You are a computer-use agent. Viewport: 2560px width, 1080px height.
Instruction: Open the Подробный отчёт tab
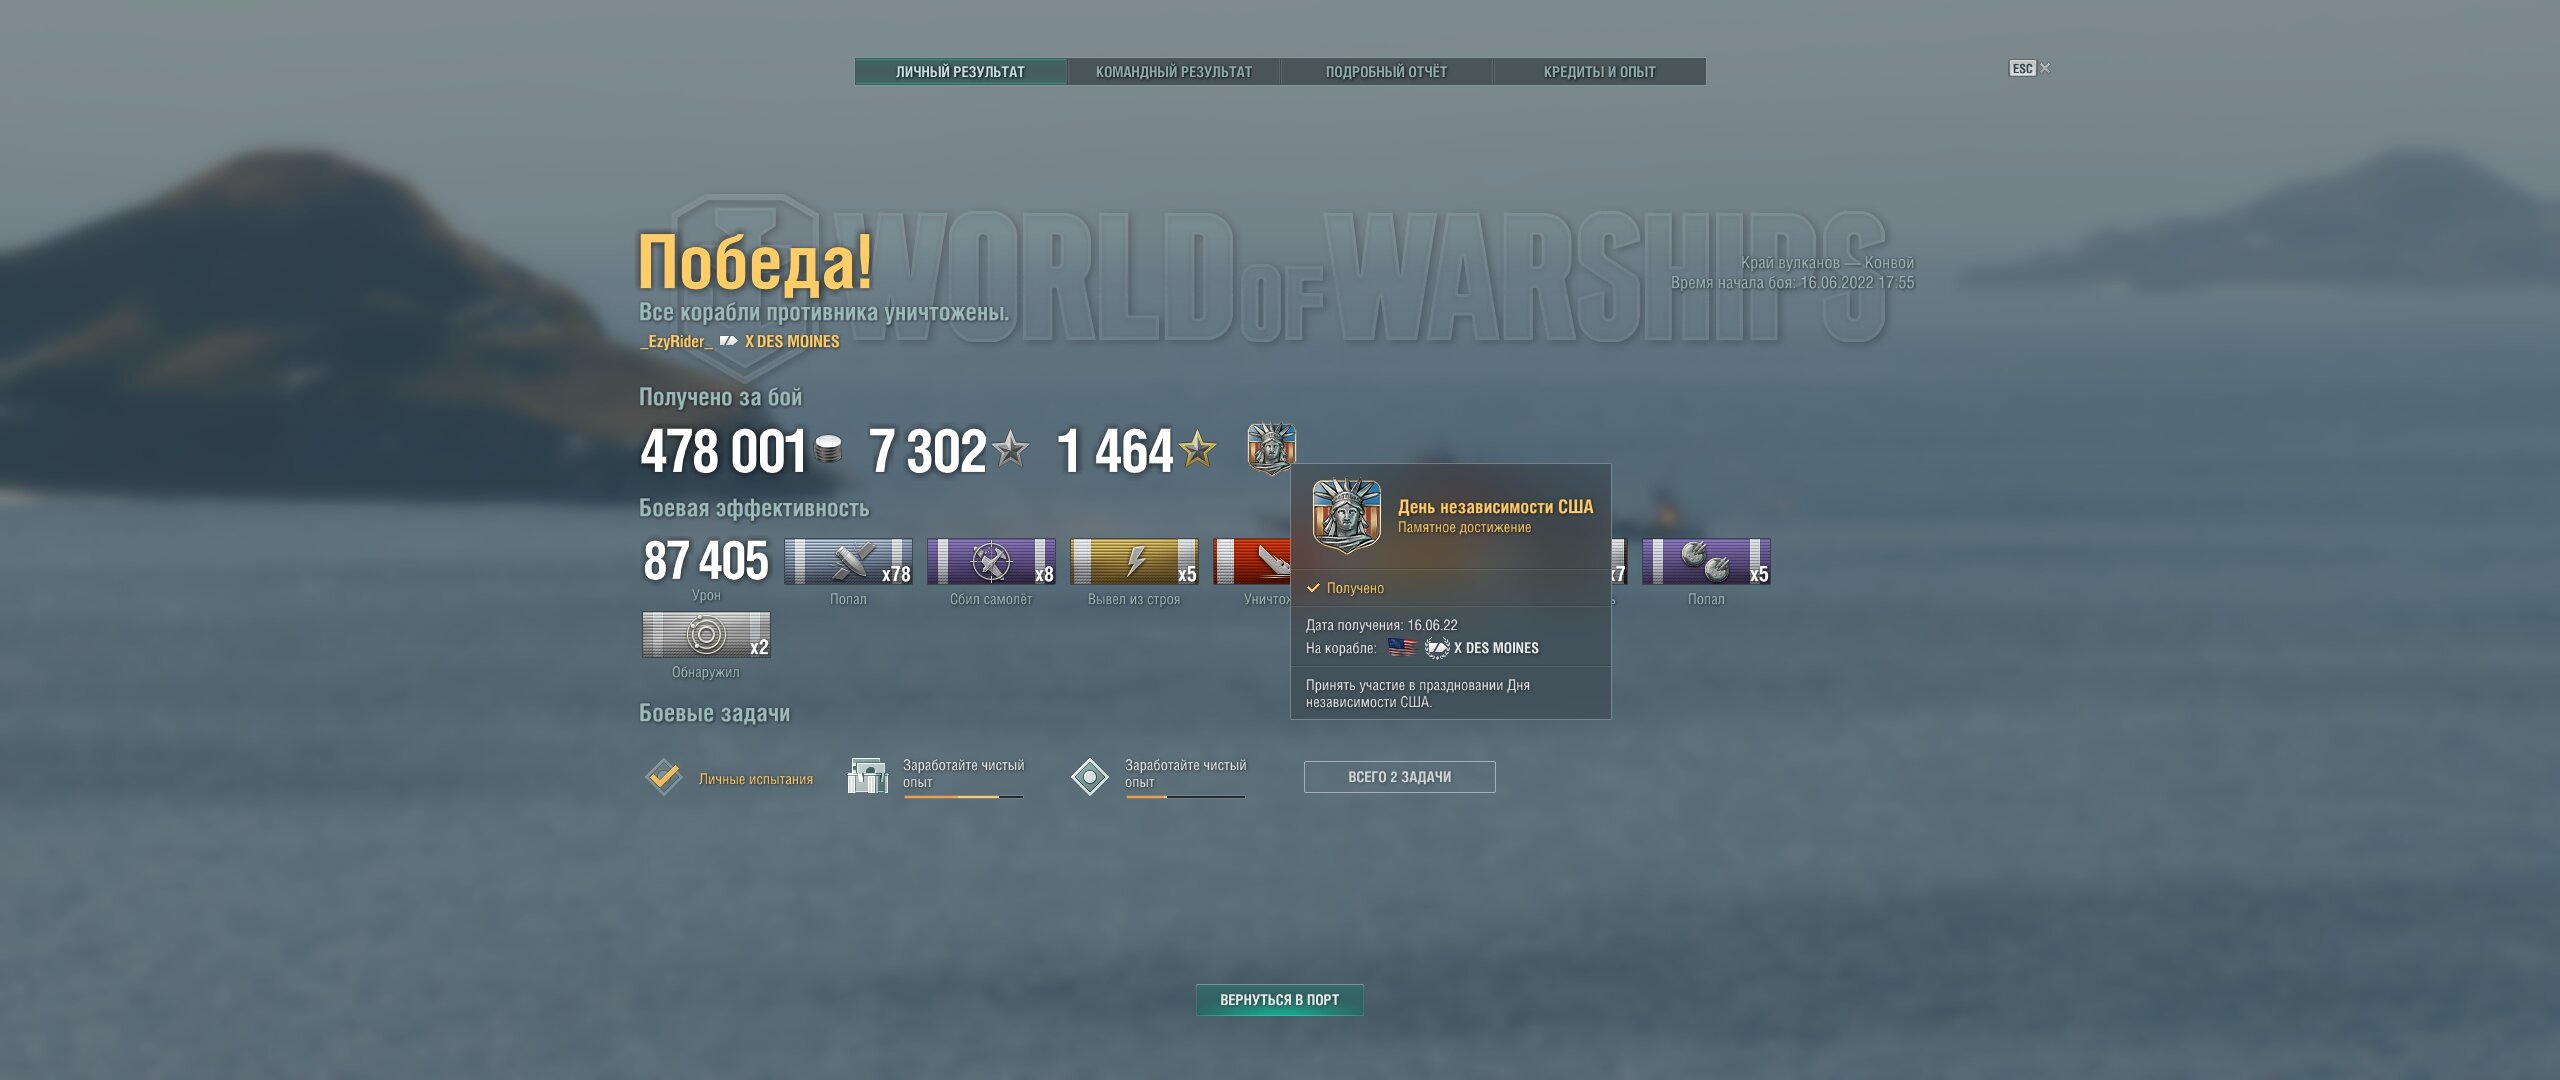click(x=1387, y=72)
